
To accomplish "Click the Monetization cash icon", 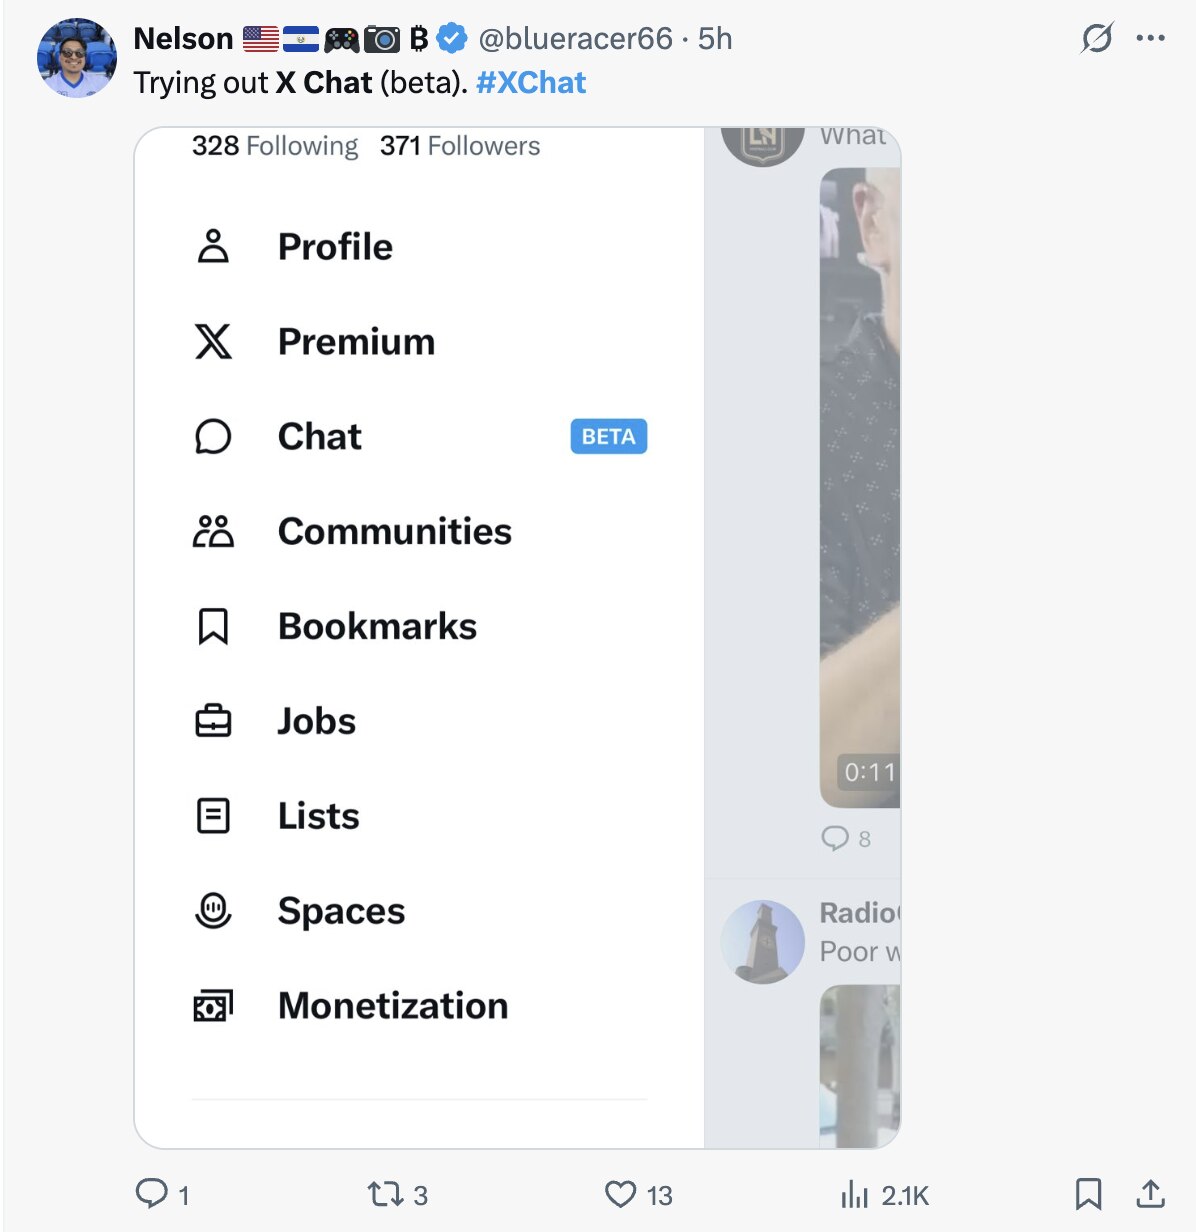I will tap(213, 1006).
